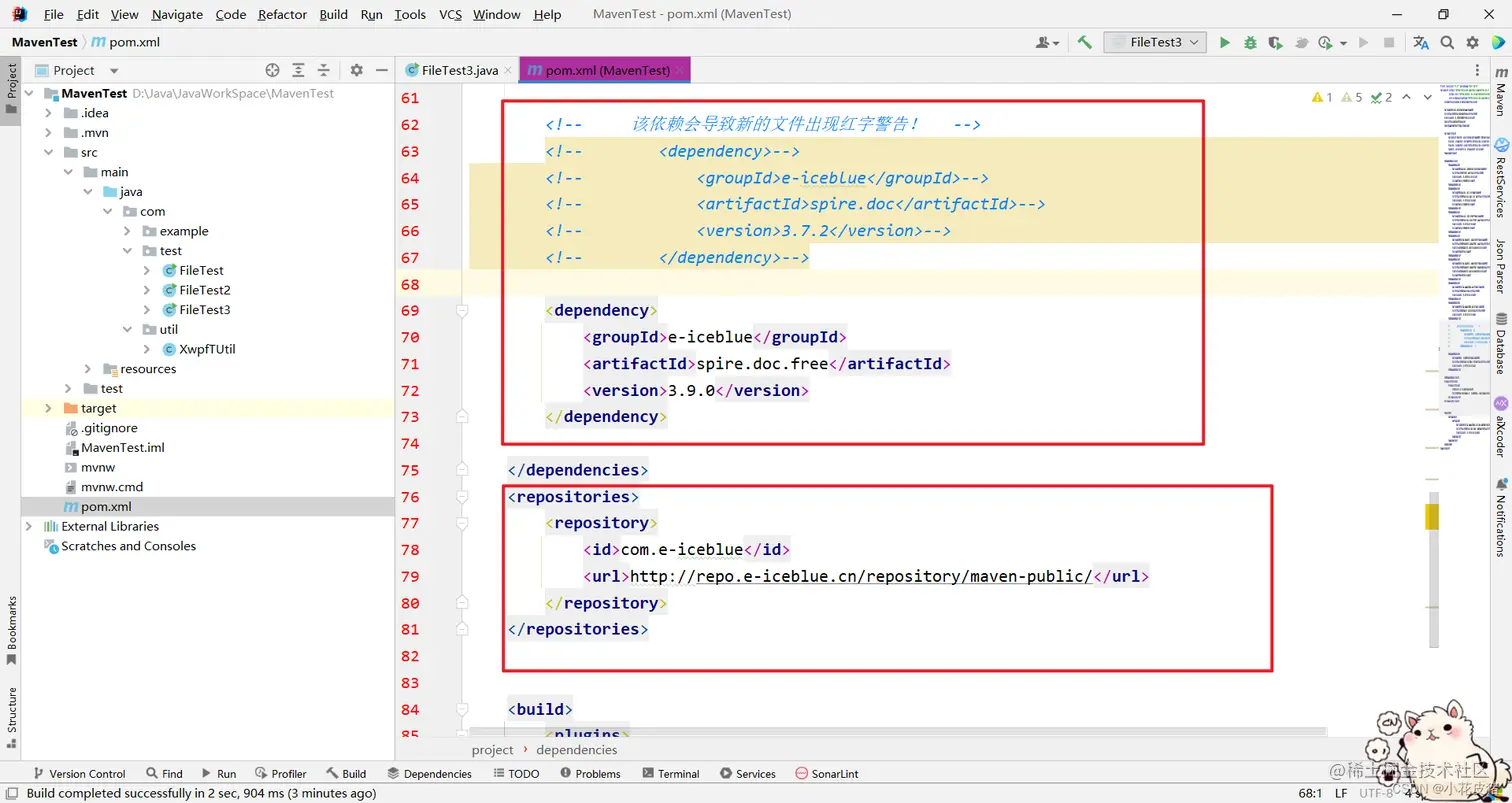Screen dimensions: 1512x803
Task: Close the FileTest3.java editor tab
Action: (508, 71)
